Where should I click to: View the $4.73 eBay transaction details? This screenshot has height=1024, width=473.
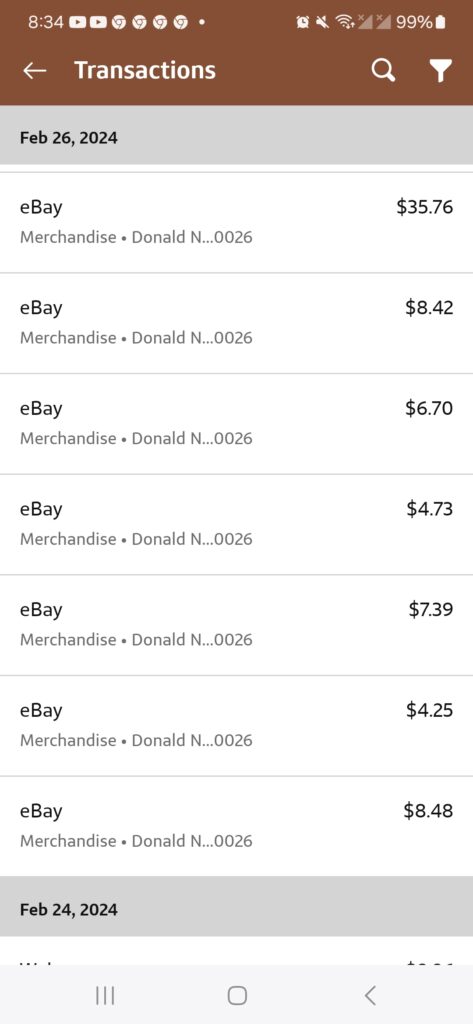click(236, 524)
